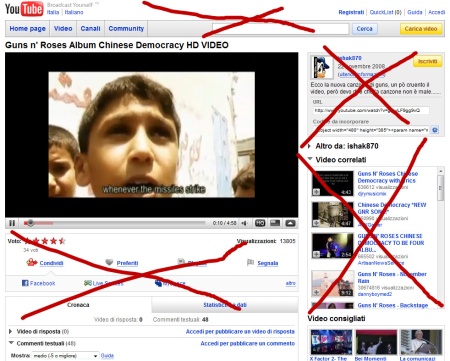Click the X Factor 2 recommended thumbnail
The image size is (450, 361).
[x=331, y=342]
